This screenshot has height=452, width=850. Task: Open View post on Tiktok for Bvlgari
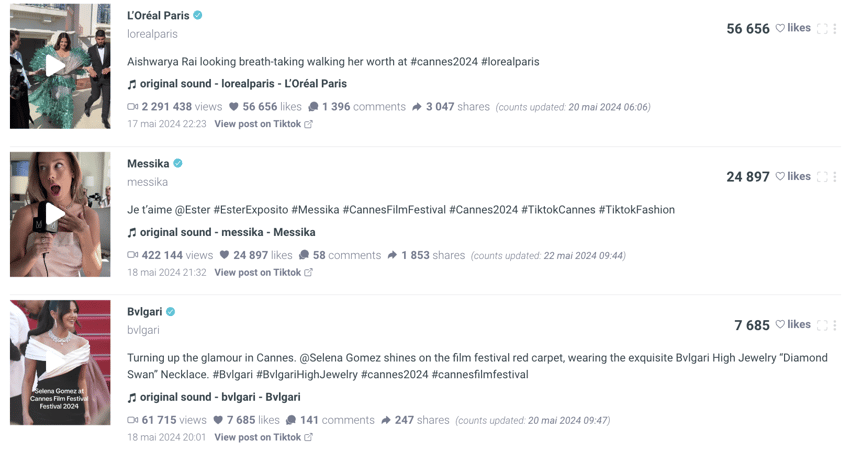point(263,437)
